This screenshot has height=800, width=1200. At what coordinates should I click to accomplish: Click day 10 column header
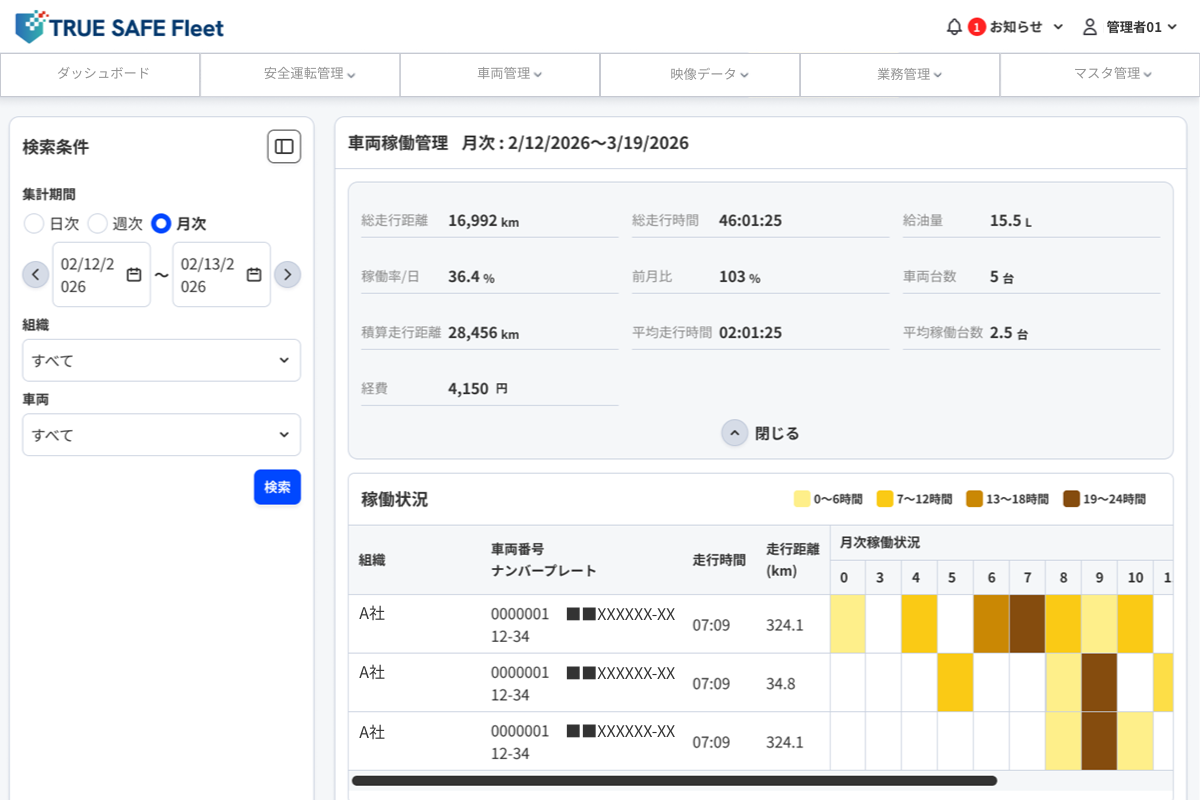tap(1135, 578)
